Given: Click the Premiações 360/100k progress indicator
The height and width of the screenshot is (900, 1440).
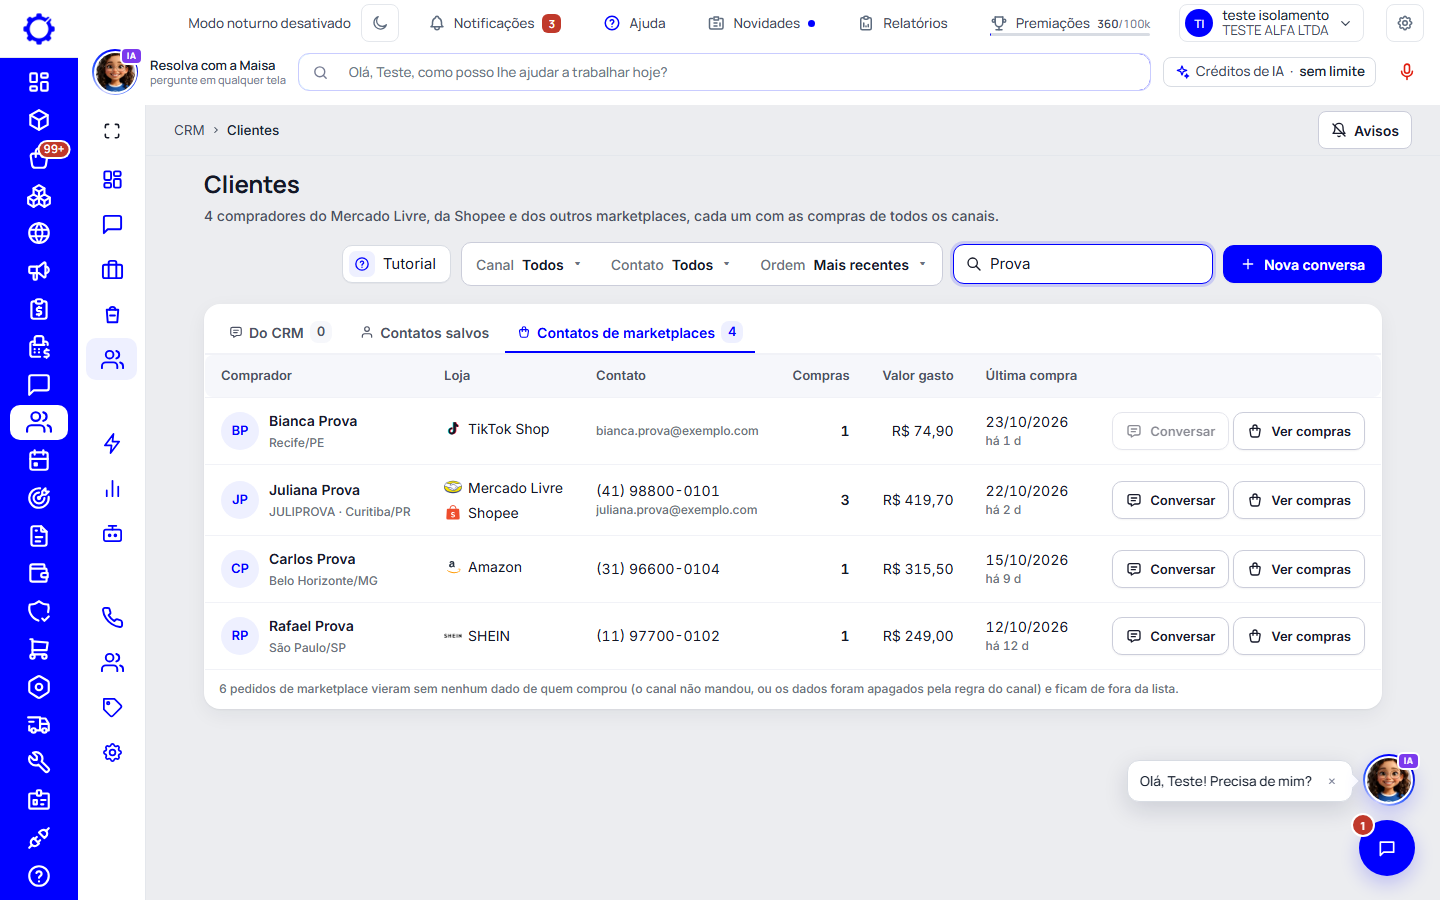Looking at the screenshot, I should click(x=1070, y=23).
